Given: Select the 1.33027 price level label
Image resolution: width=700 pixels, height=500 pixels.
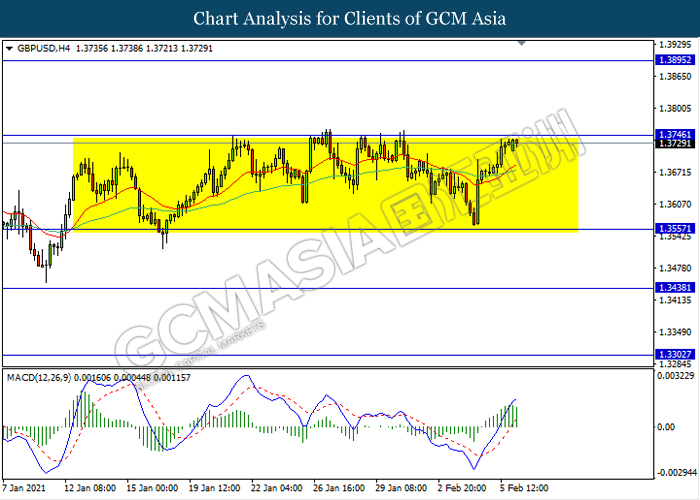Looking at the screenshot, I should click(x=675, y=355).
